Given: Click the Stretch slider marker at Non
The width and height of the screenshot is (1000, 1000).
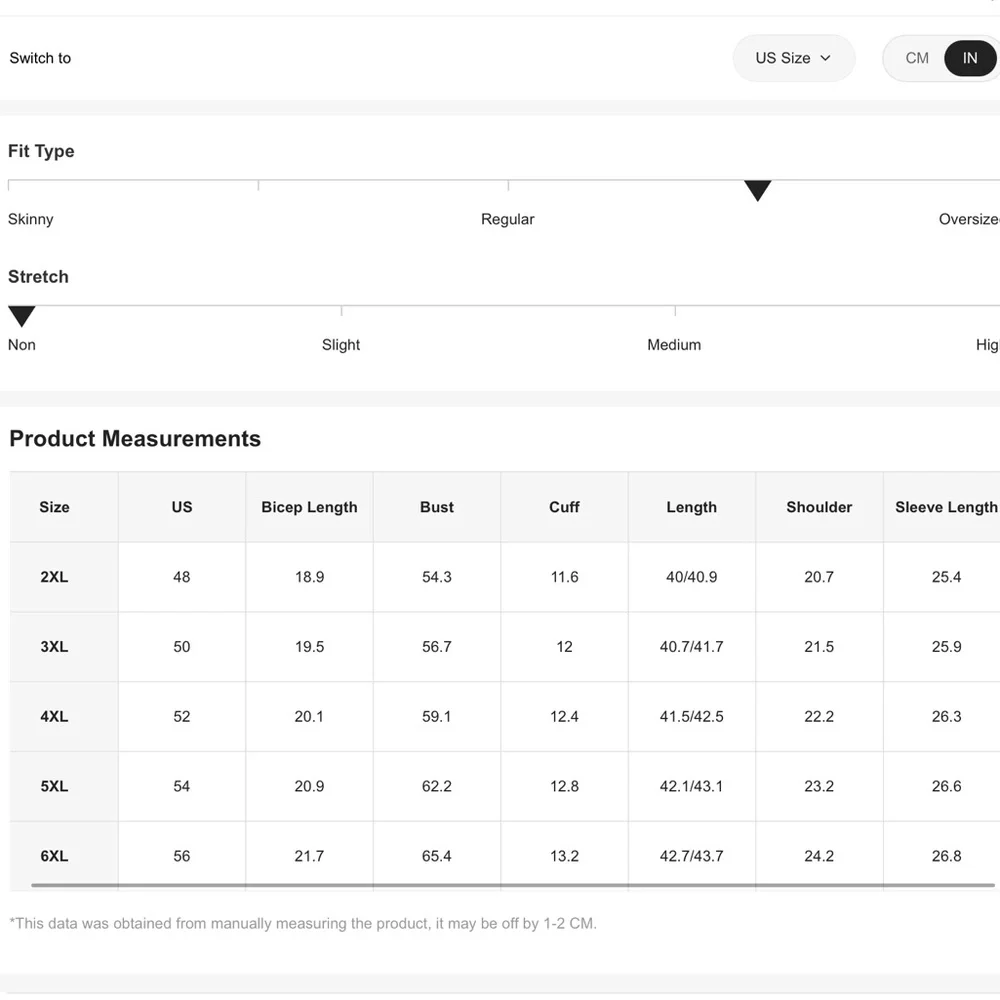Looking at the screenshot, I should [x=22, y=316].
